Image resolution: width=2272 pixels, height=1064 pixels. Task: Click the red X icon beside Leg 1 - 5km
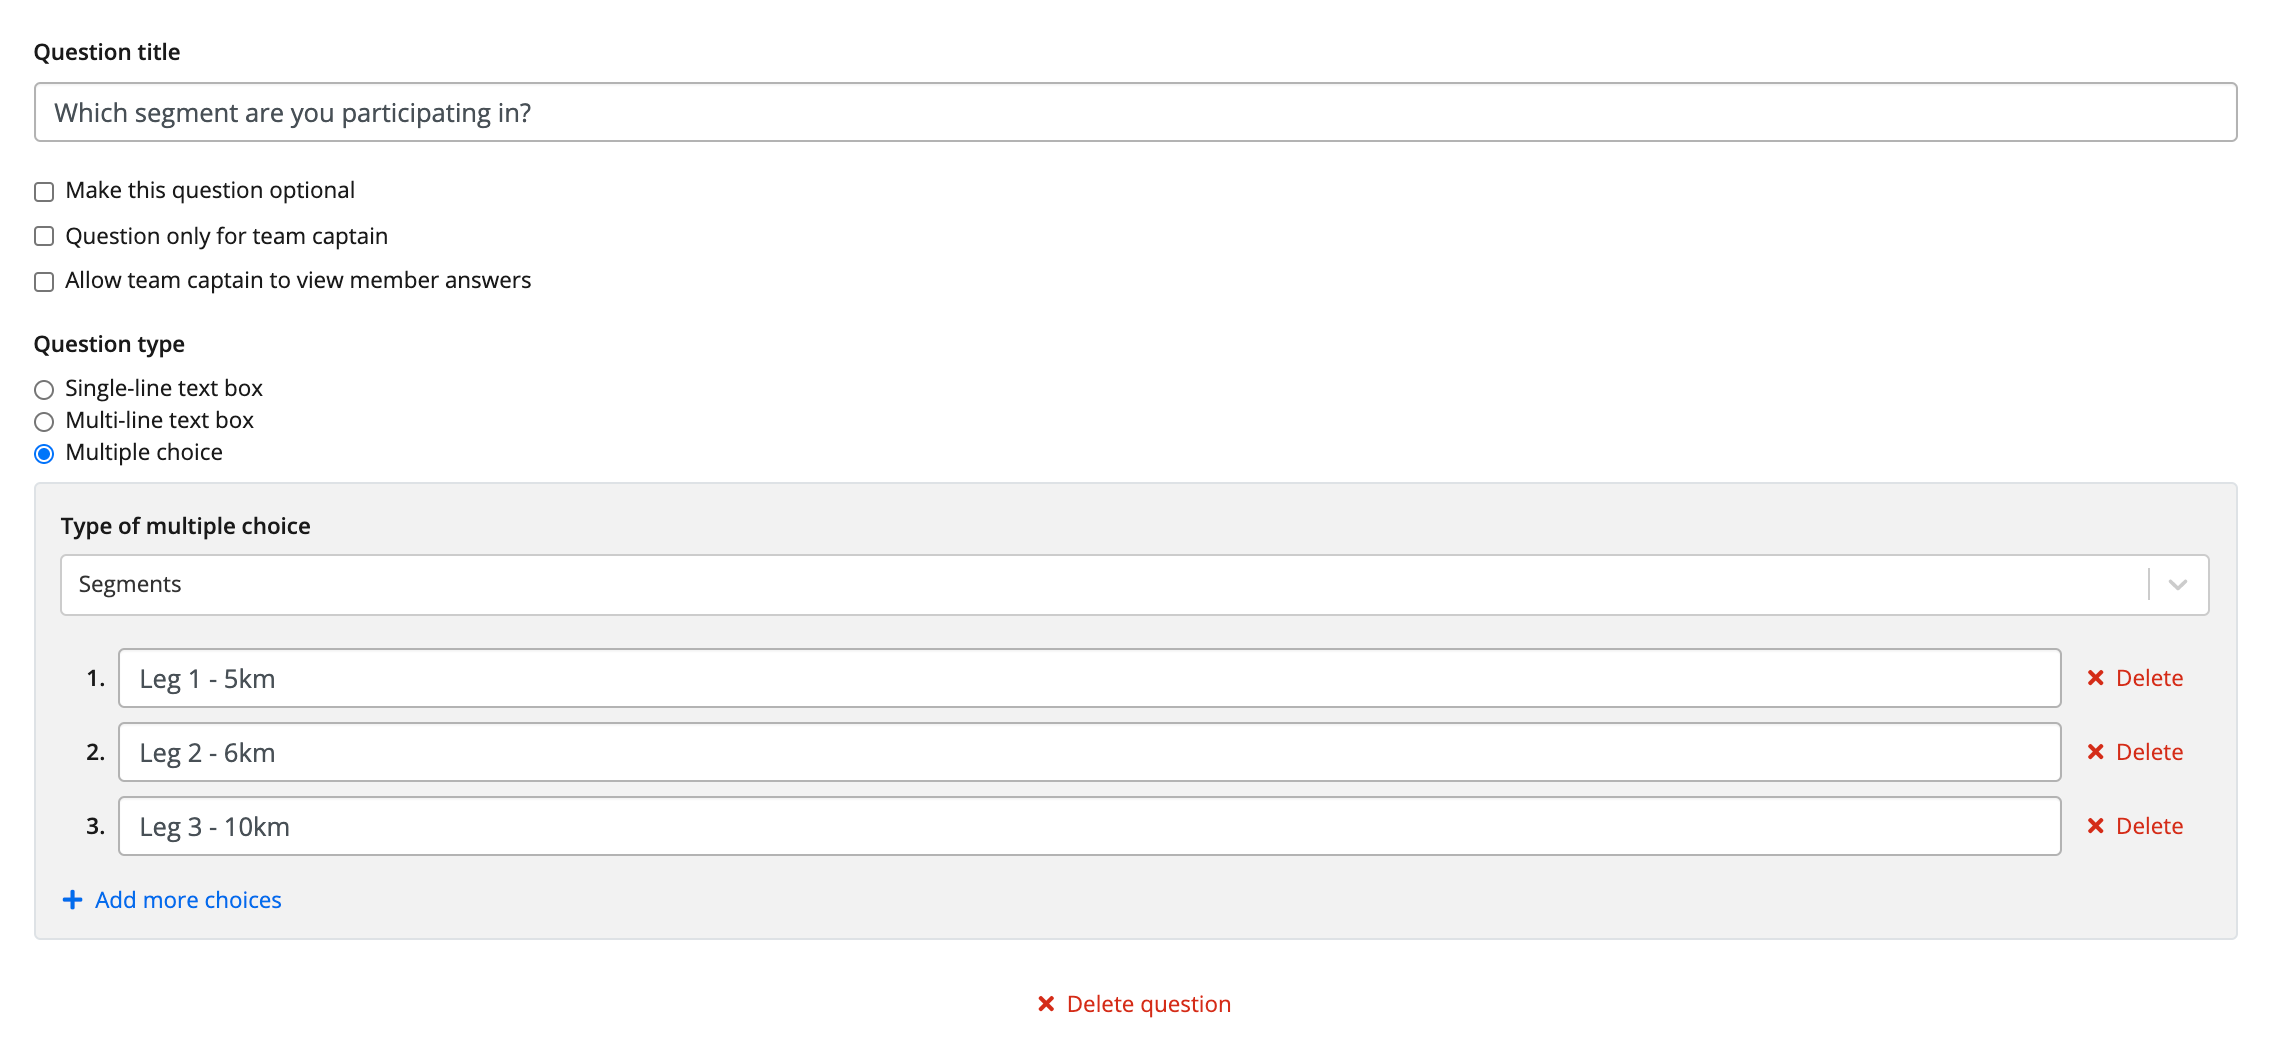coord(2095,678)
